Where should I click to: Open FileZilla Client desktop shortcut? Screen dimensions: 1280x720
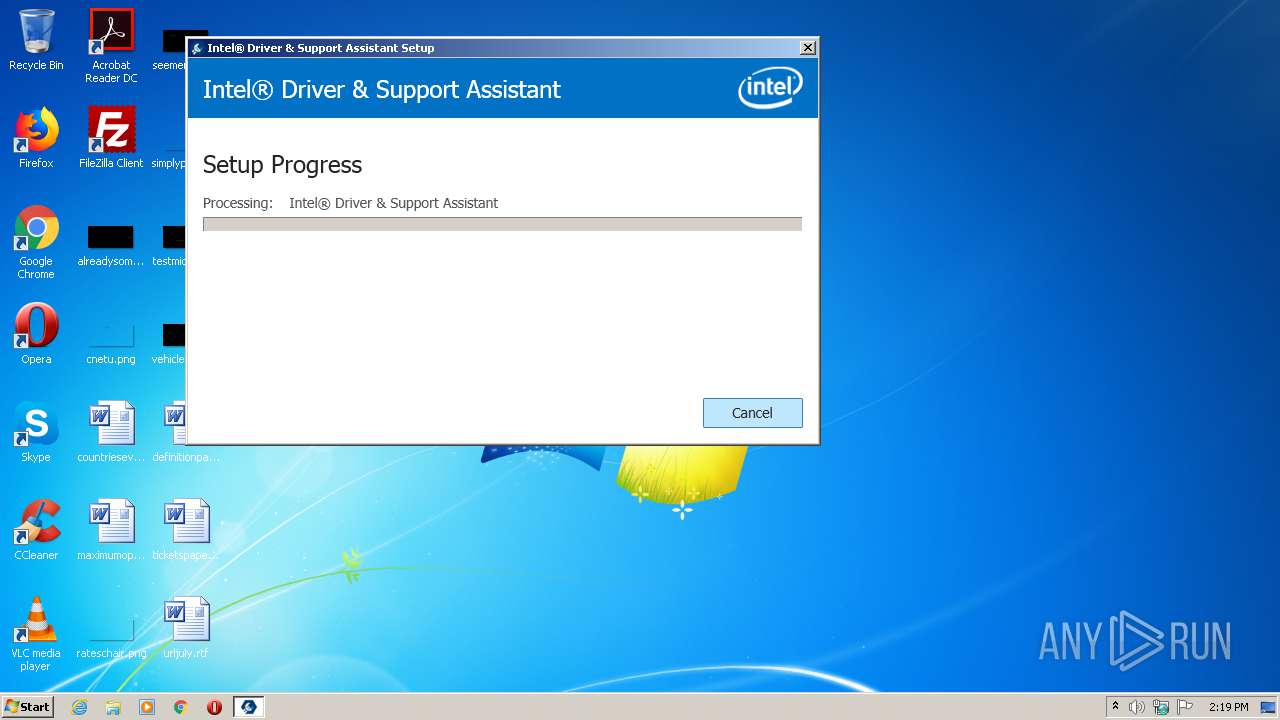(x=111, y=138)
